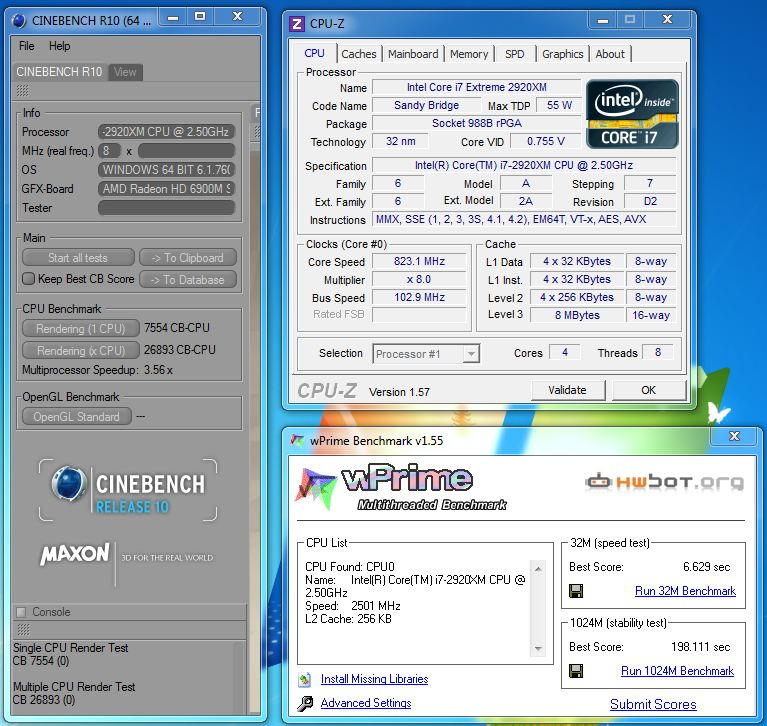Click the Sandy Bridge code name value
The height and width of the screenshot is (726, 767).
(x=426, y=105)
